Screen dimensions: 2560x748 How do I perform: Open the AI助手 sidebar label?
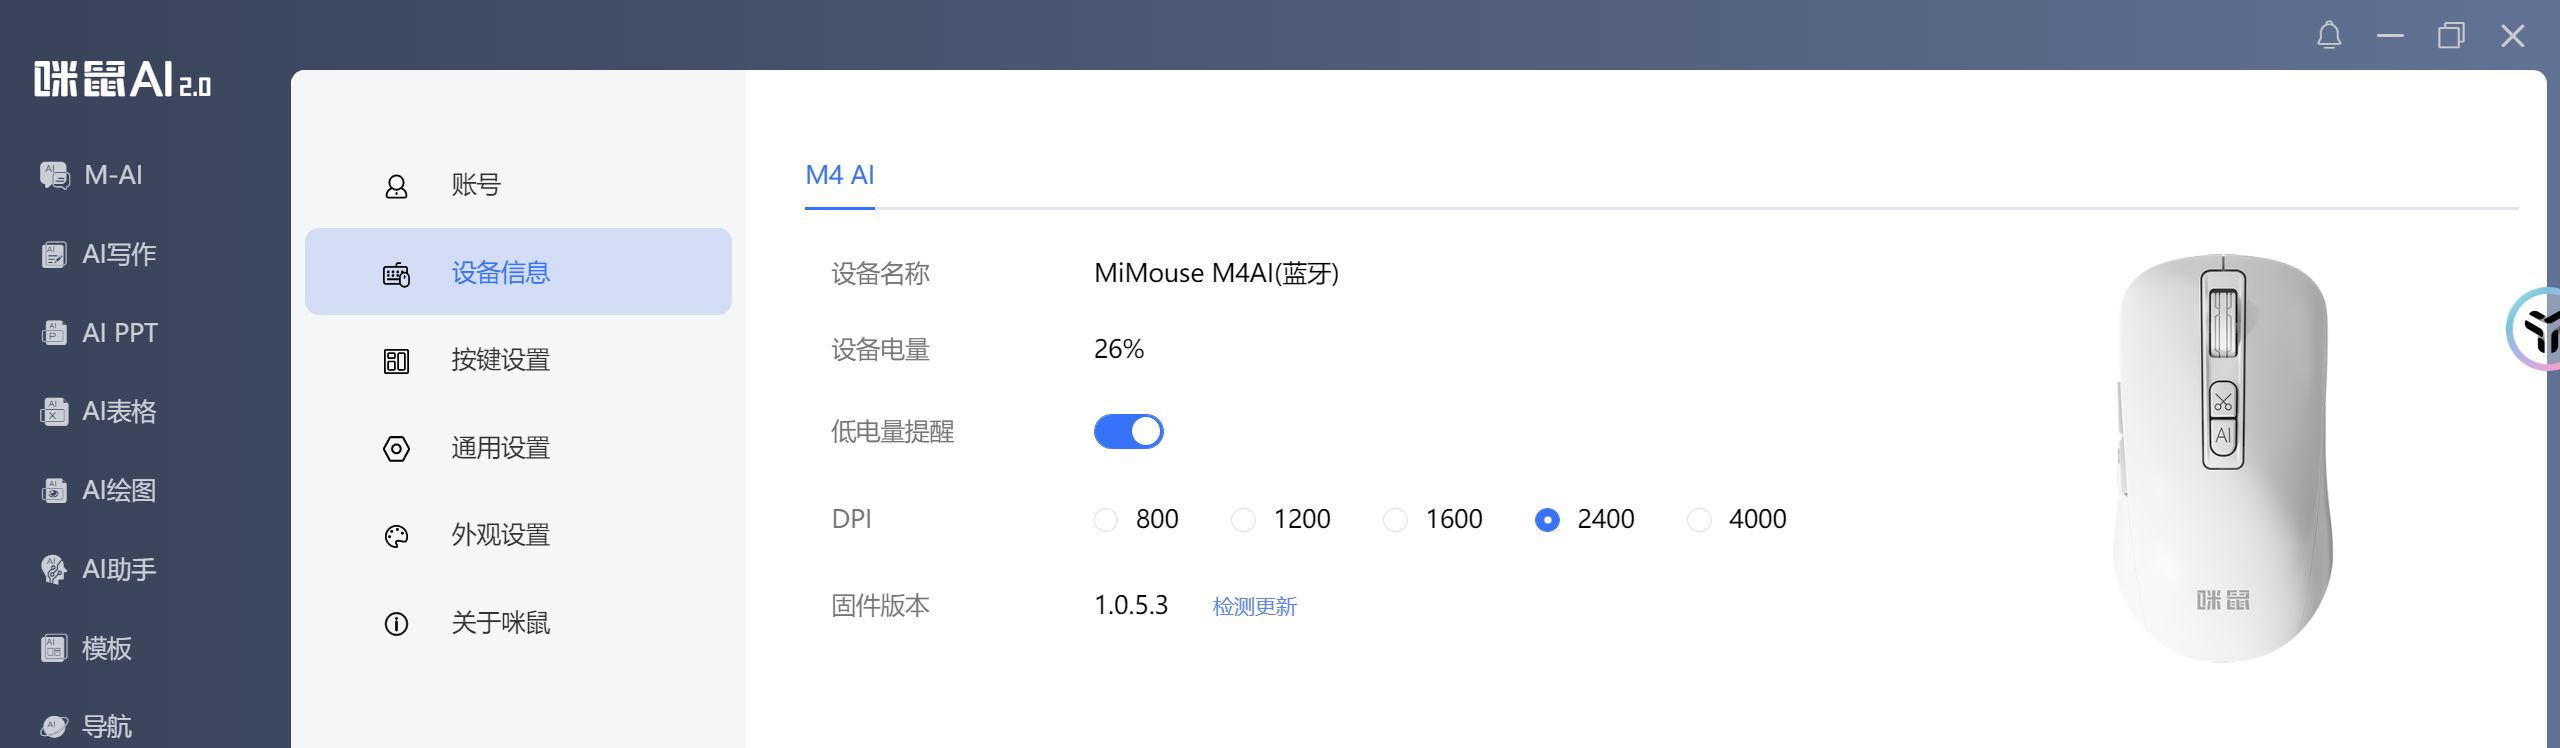tap(119, 569)
